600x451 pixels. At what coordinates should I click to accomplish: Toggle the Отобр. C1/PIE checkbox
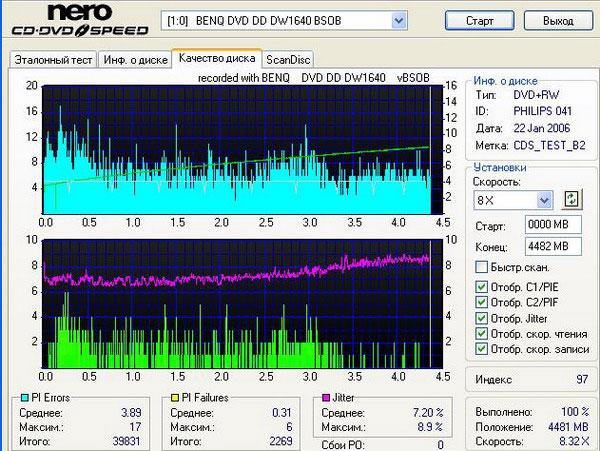(481, 287)
